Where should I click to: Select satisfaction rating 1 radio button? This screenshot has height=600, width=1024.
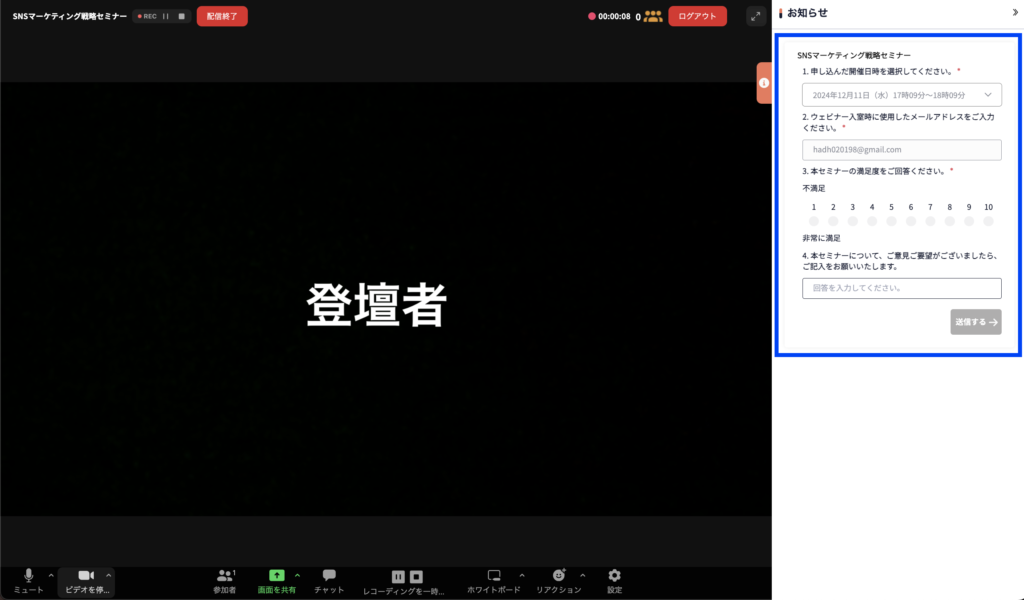point(814,221)
